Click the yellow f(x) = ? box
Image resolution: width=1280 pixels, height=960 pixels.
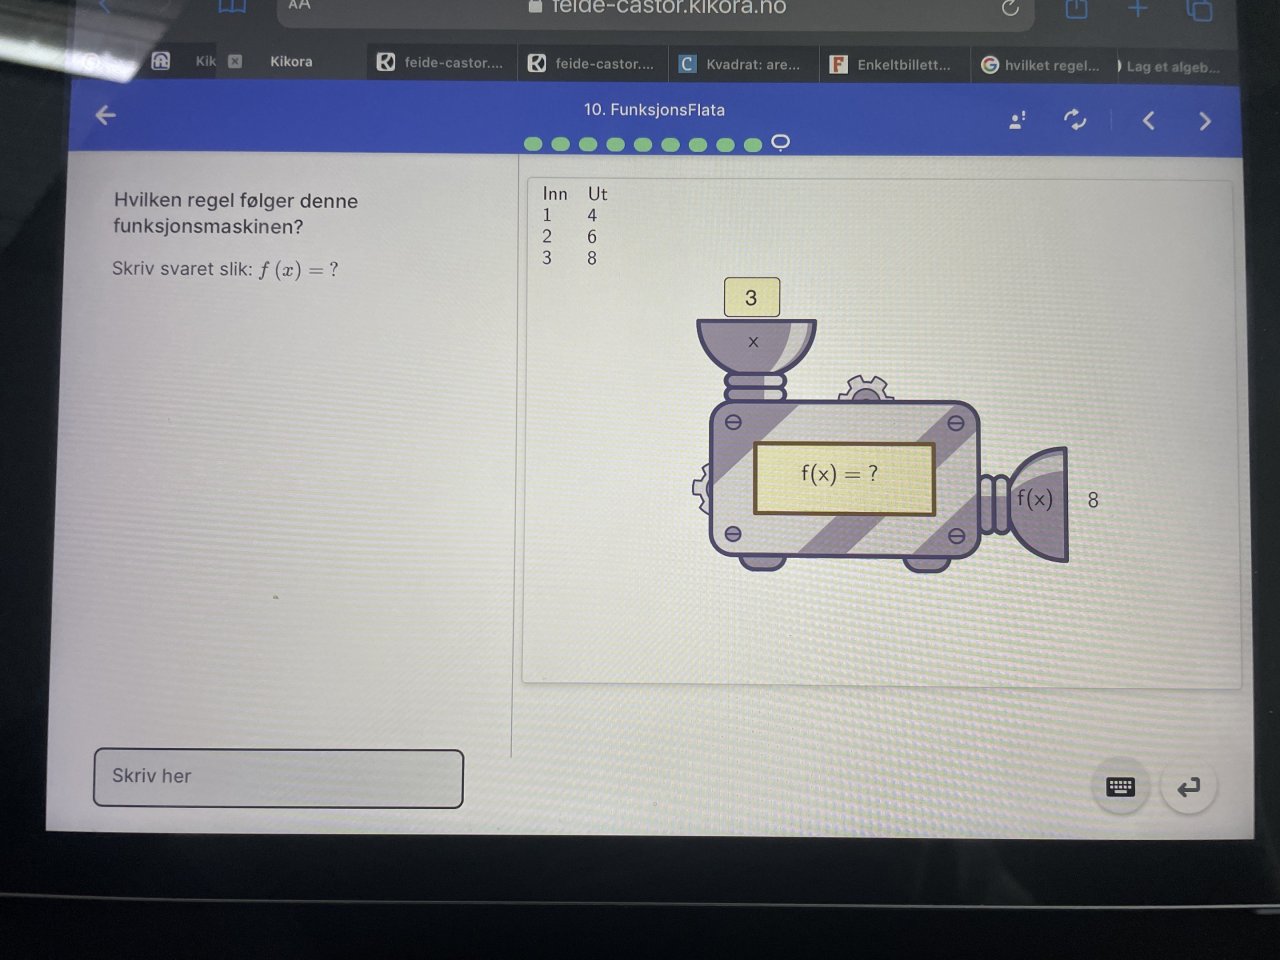pyautogui.click(x=844, y=479)
